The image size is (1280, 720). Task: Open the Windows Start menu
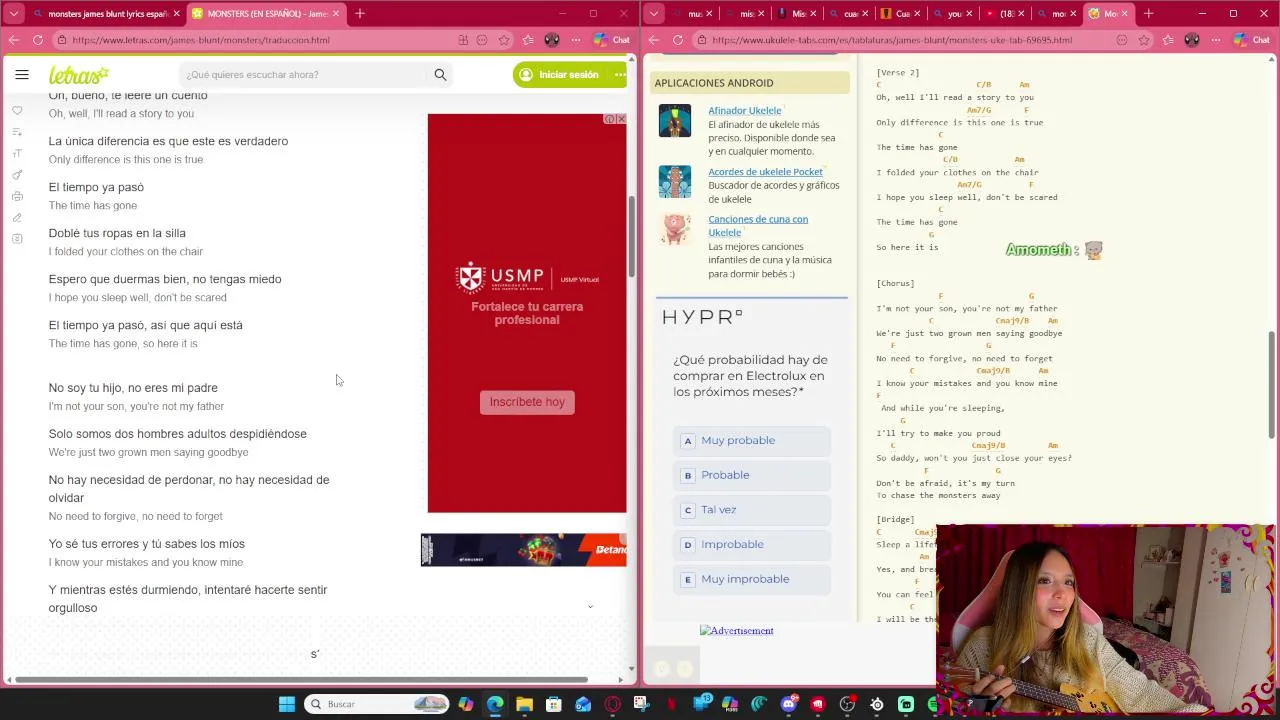pos(287,704)
